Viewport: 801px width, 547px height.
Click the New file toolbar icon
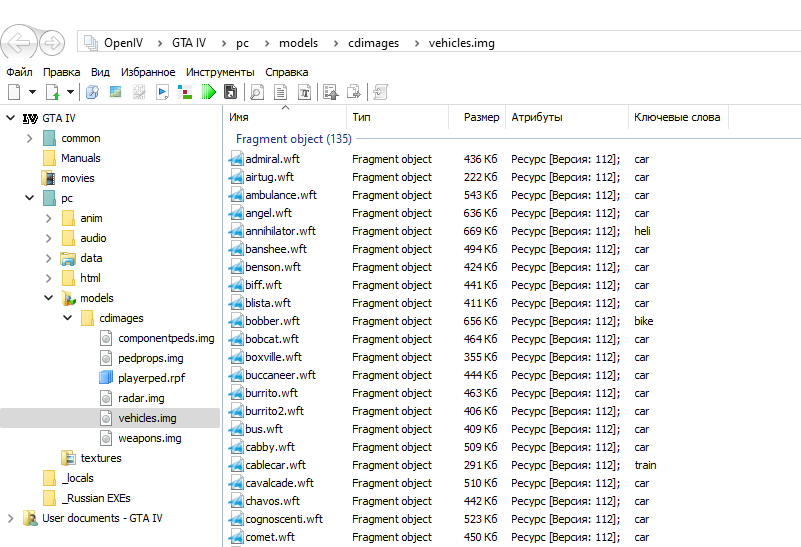point(14,92)
